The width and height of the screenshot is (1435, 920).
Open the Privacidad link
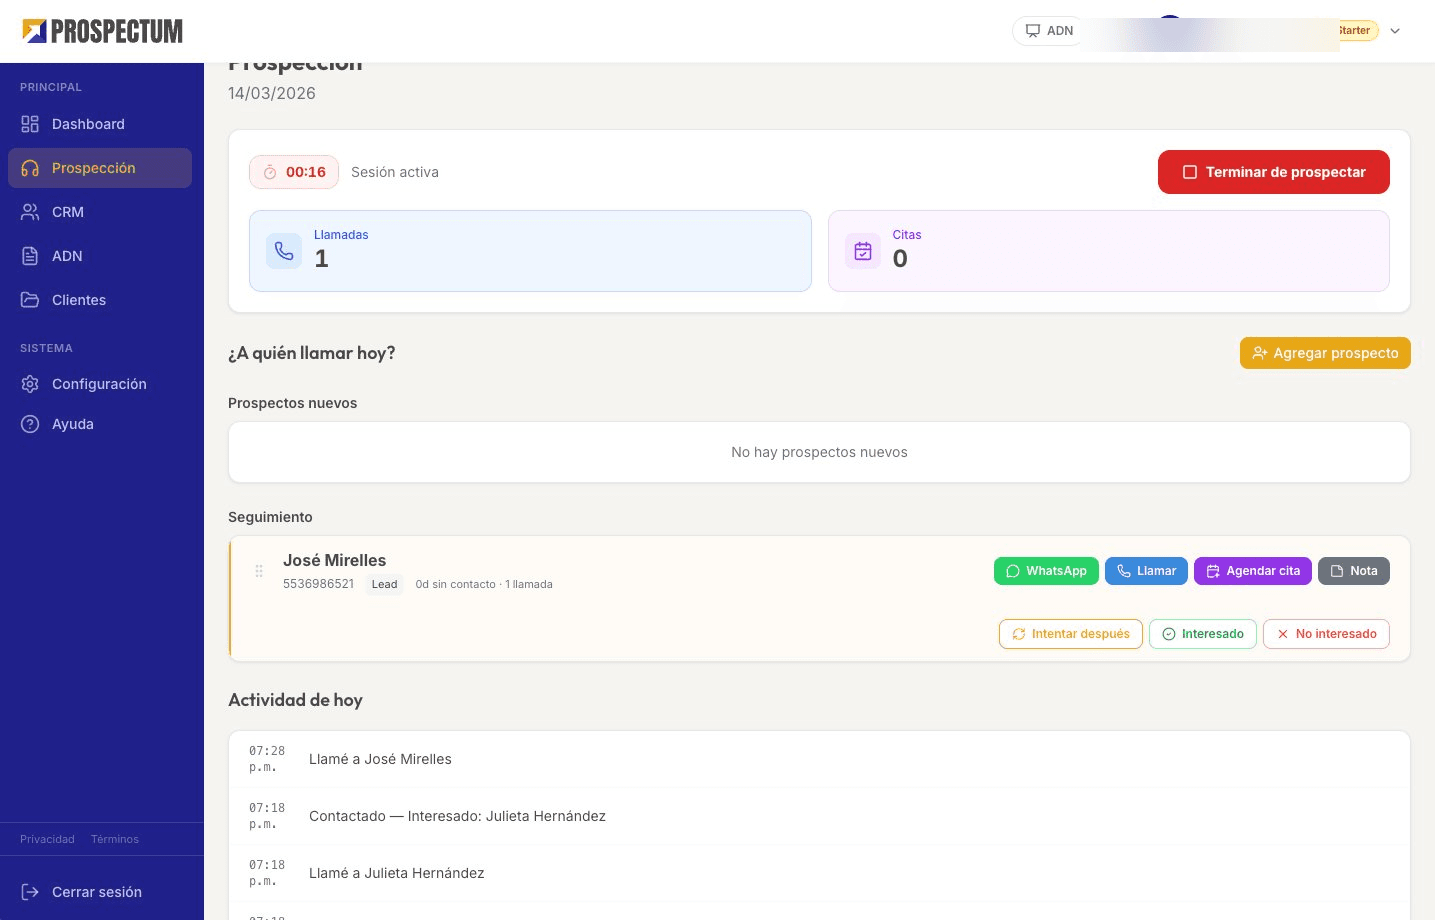47,839
